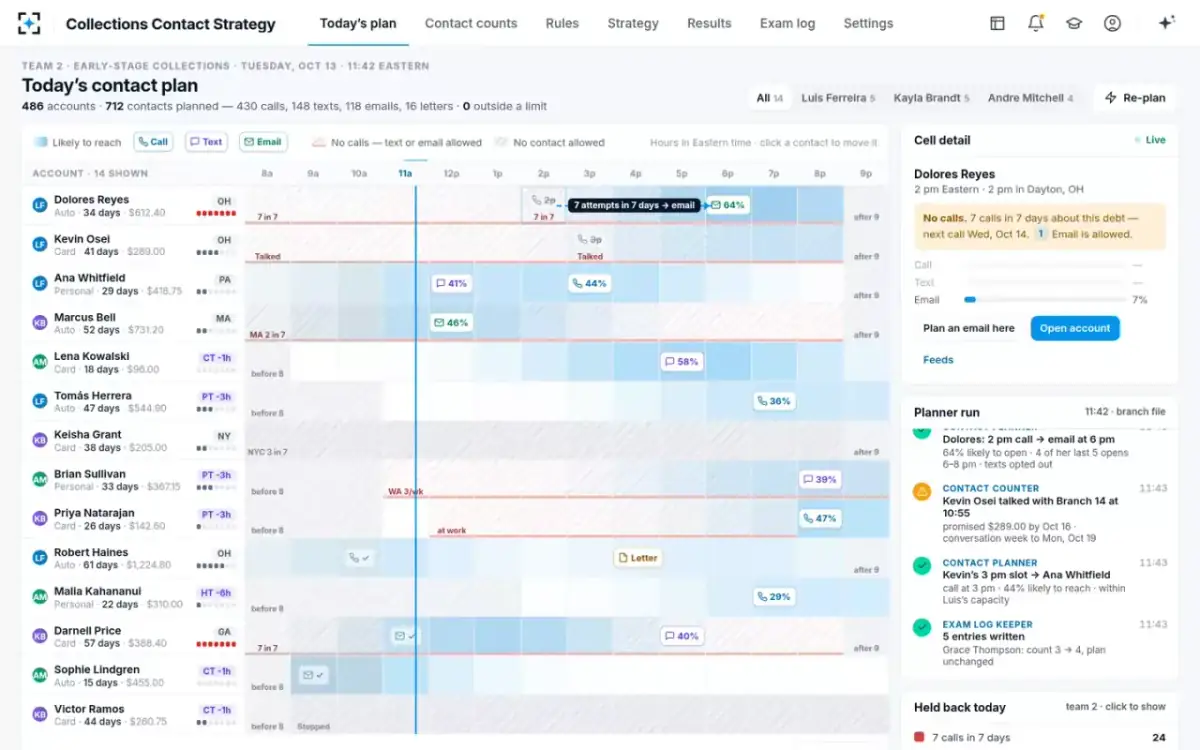
Task: Click the Live status indicator
Action: click(1150, 140)
